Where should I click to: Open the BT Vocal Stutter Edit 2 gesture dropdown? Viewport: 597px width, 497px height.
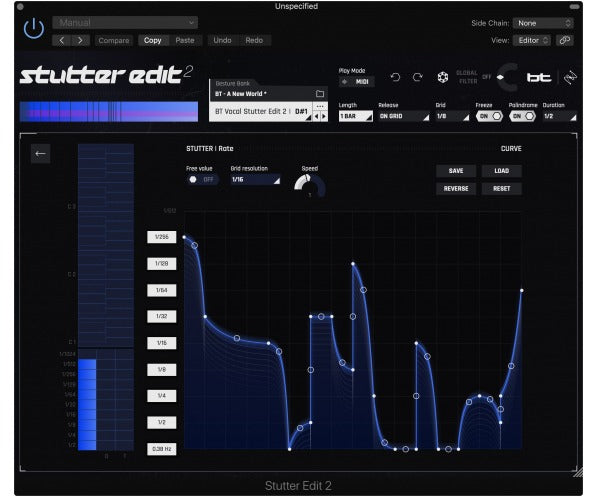click(x=261, y=112)
